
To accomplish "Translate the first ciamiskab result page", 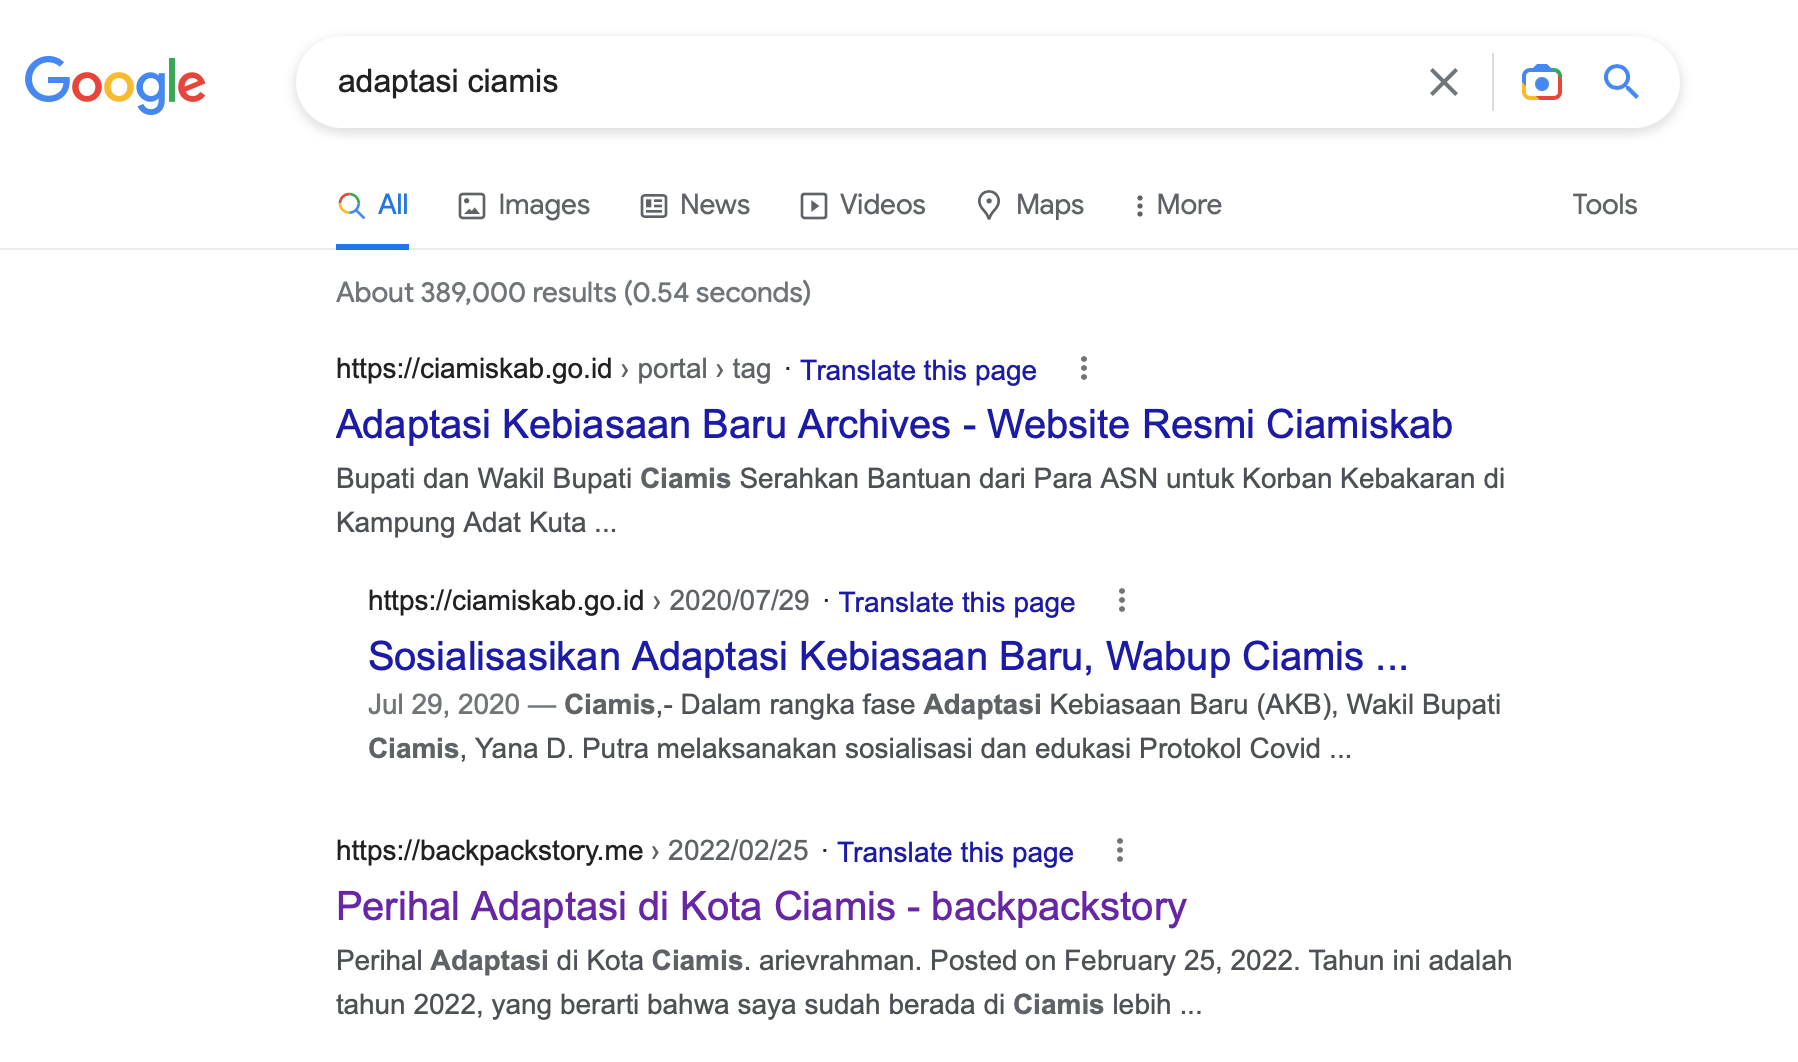I will tap(918, 371).
